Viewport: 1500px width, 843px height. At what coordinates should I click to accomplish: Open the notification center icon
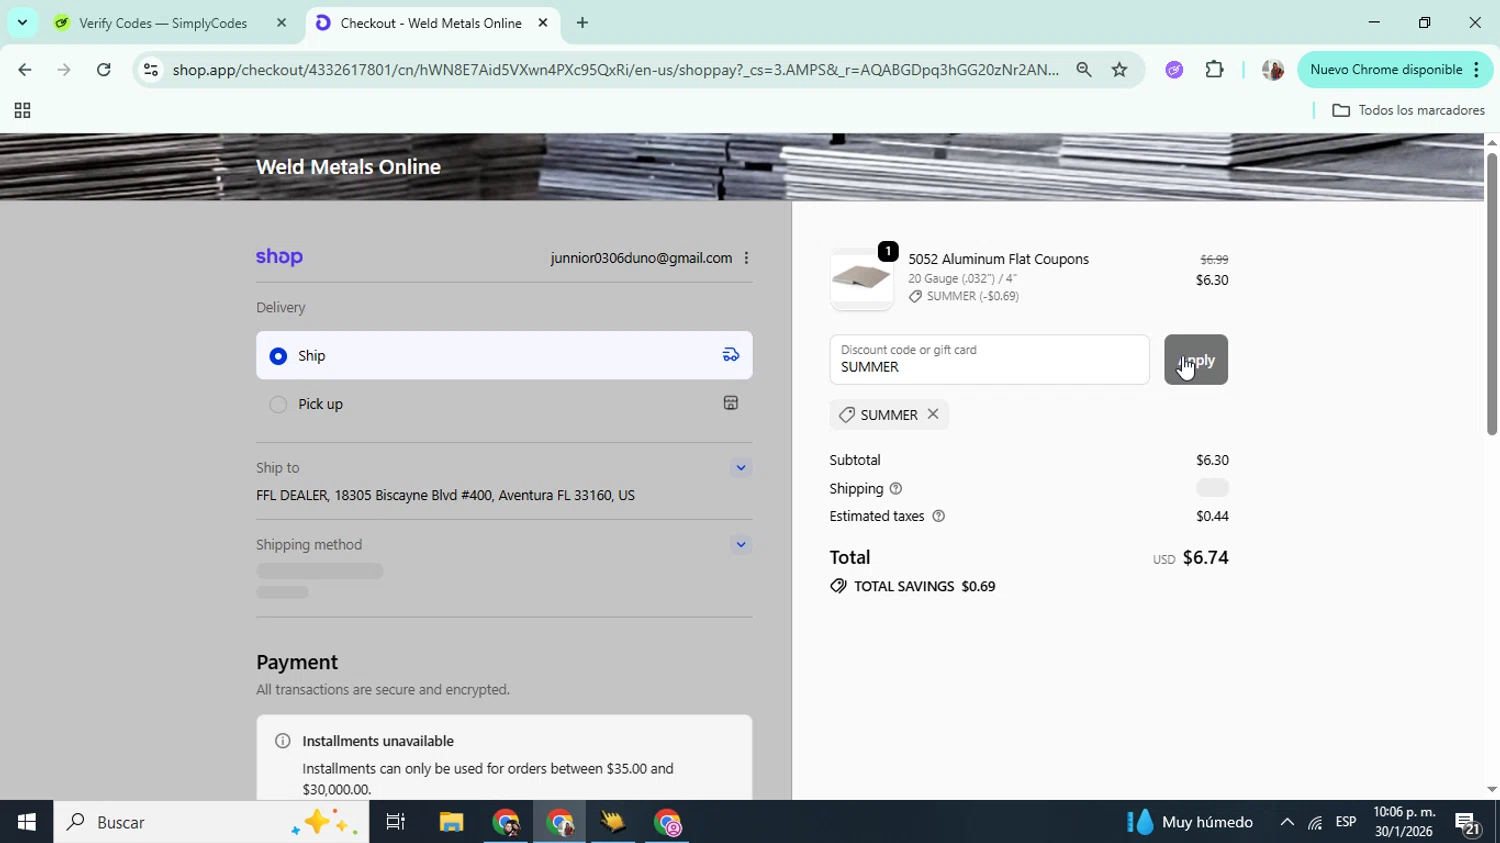(1468, 822)
